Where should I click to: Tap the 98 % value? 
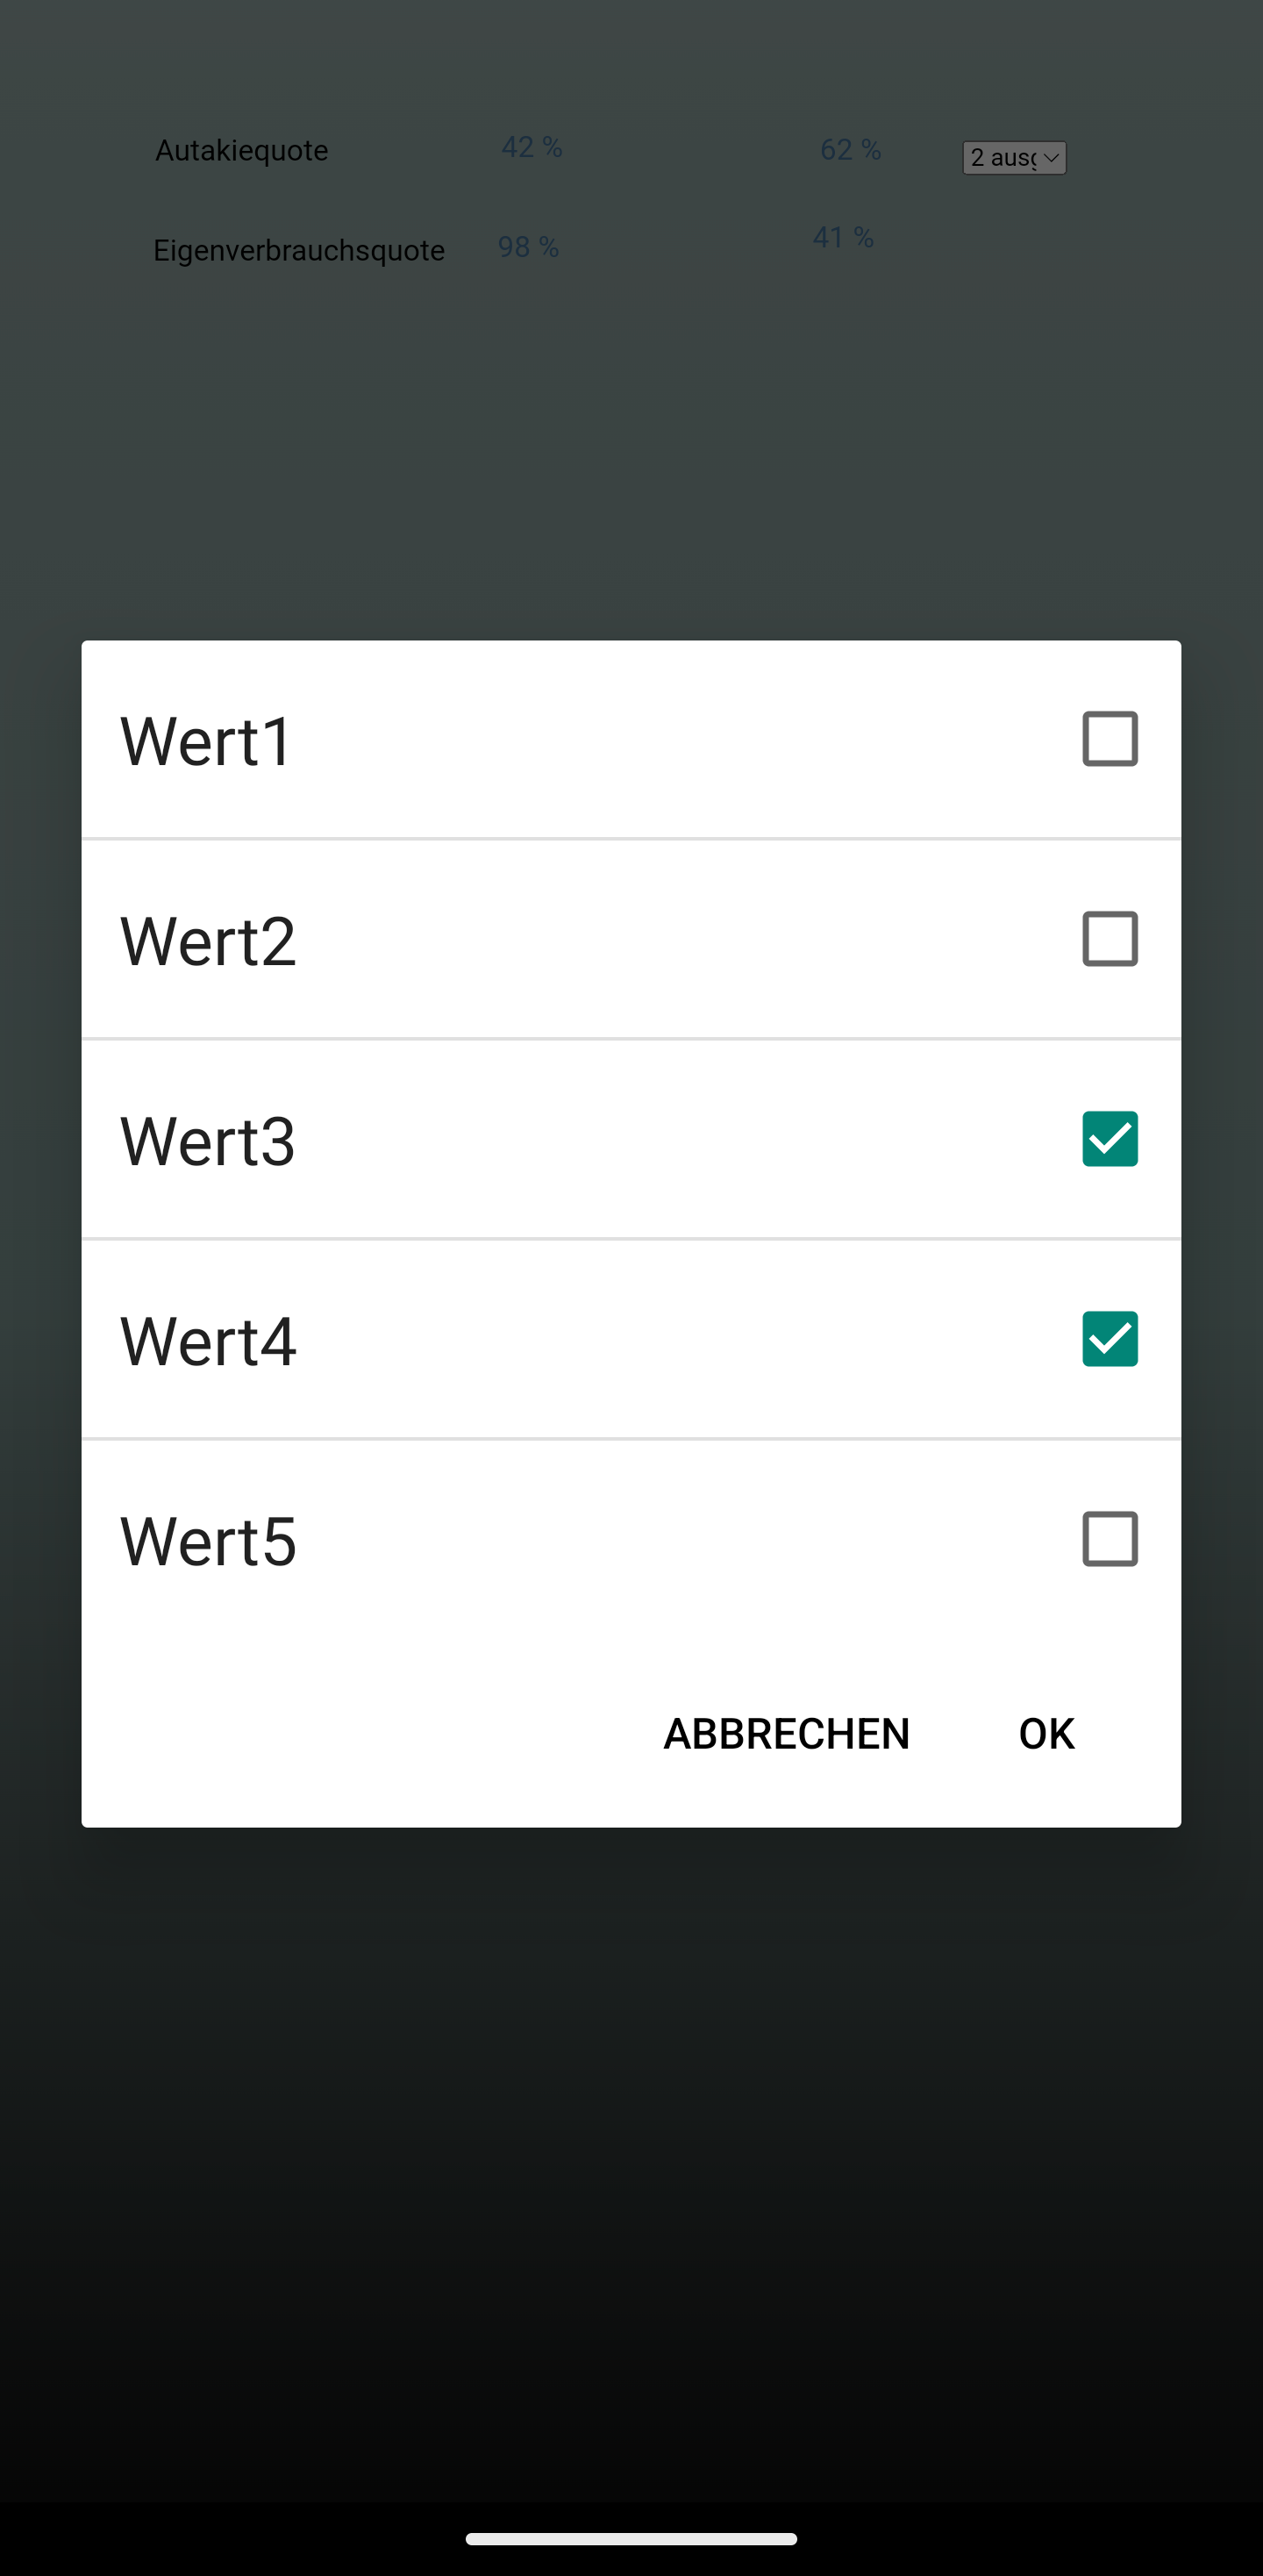click(527, 247)
